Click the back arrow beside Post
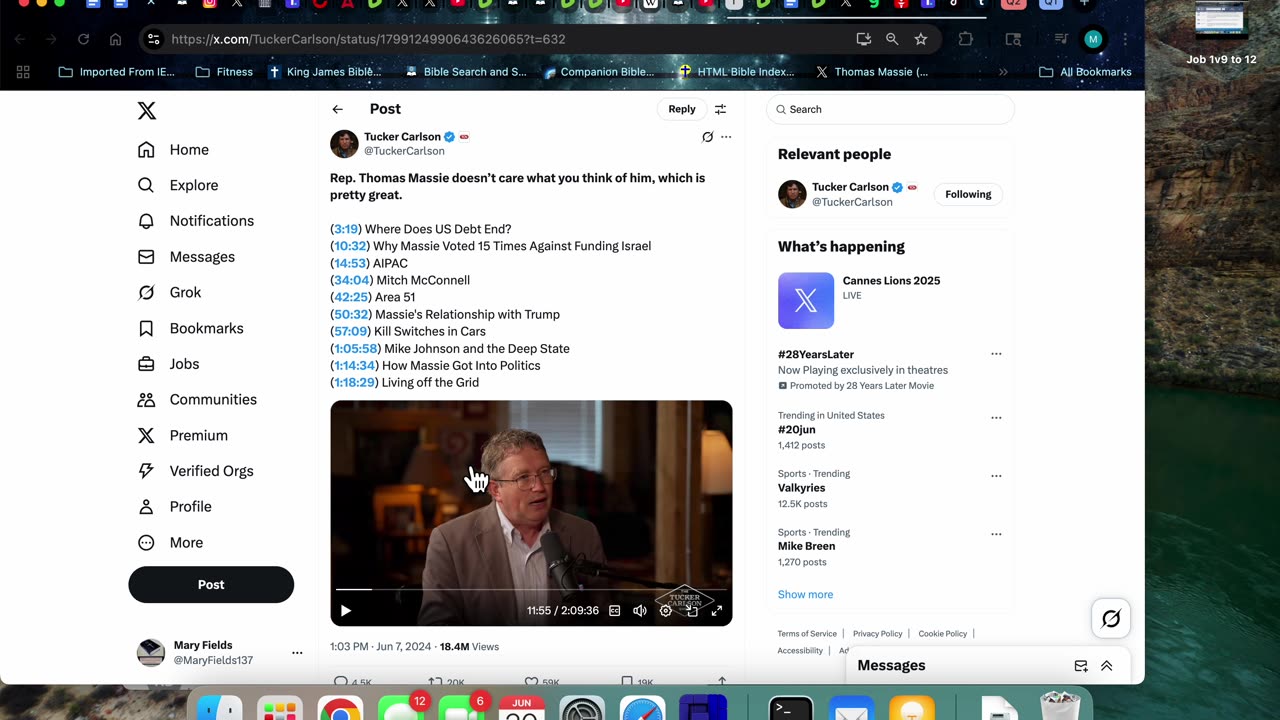1280x720 pixels. pos(338,109)
